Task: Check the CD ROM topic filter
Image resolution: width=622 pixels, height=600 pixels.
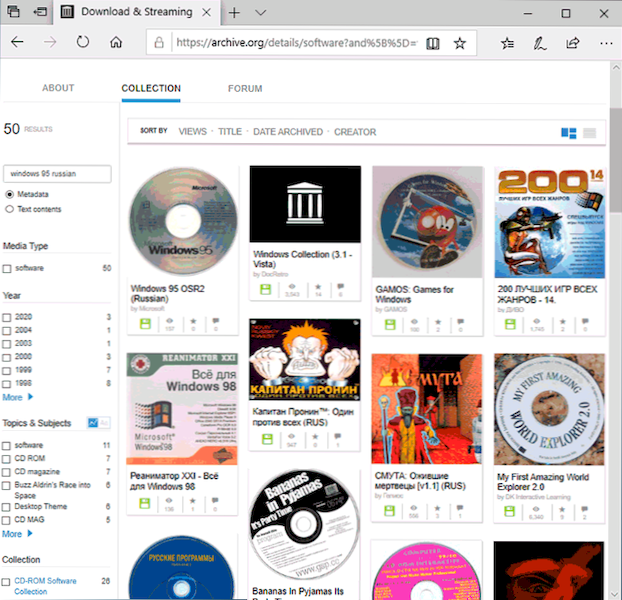Action: click(6, 459)
